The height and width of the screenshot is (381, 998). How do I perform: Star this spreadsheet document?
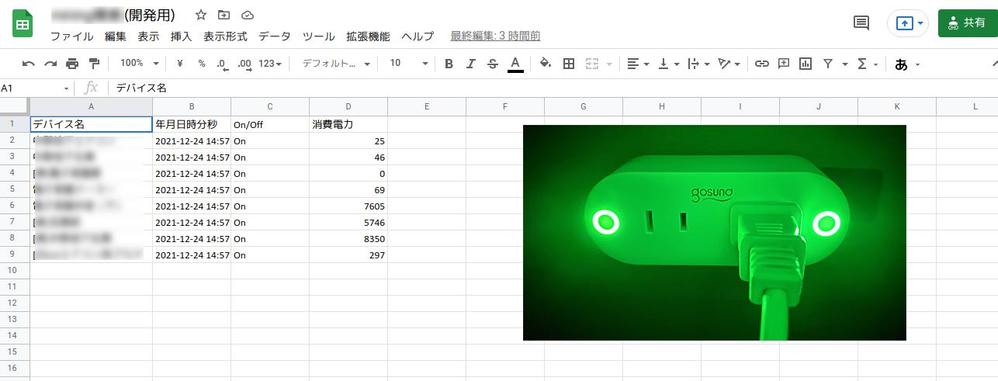pos(200,15)
